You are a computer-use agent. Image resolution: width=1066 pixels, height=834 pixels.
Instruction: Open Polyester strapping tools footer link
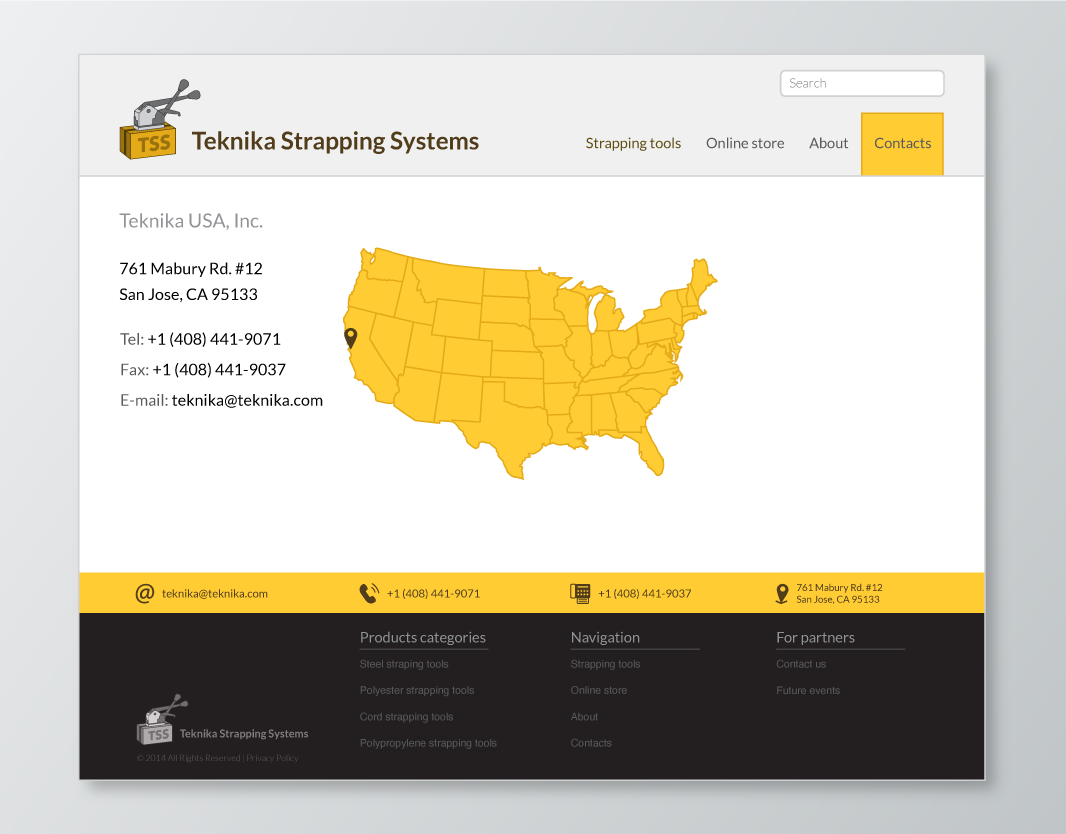coord(417,691)
